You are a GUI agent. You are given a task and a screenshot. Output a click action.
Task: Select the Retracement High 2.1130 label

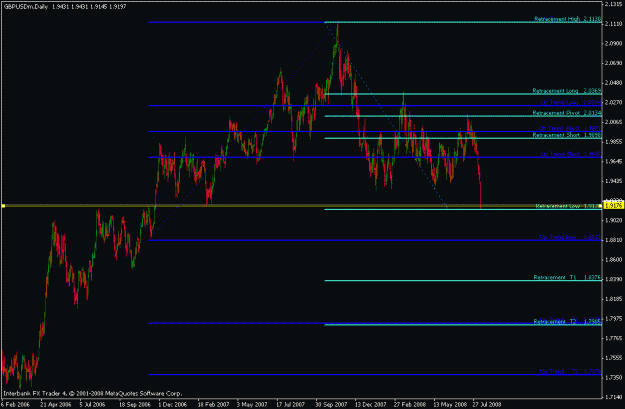tap(568, 19)
